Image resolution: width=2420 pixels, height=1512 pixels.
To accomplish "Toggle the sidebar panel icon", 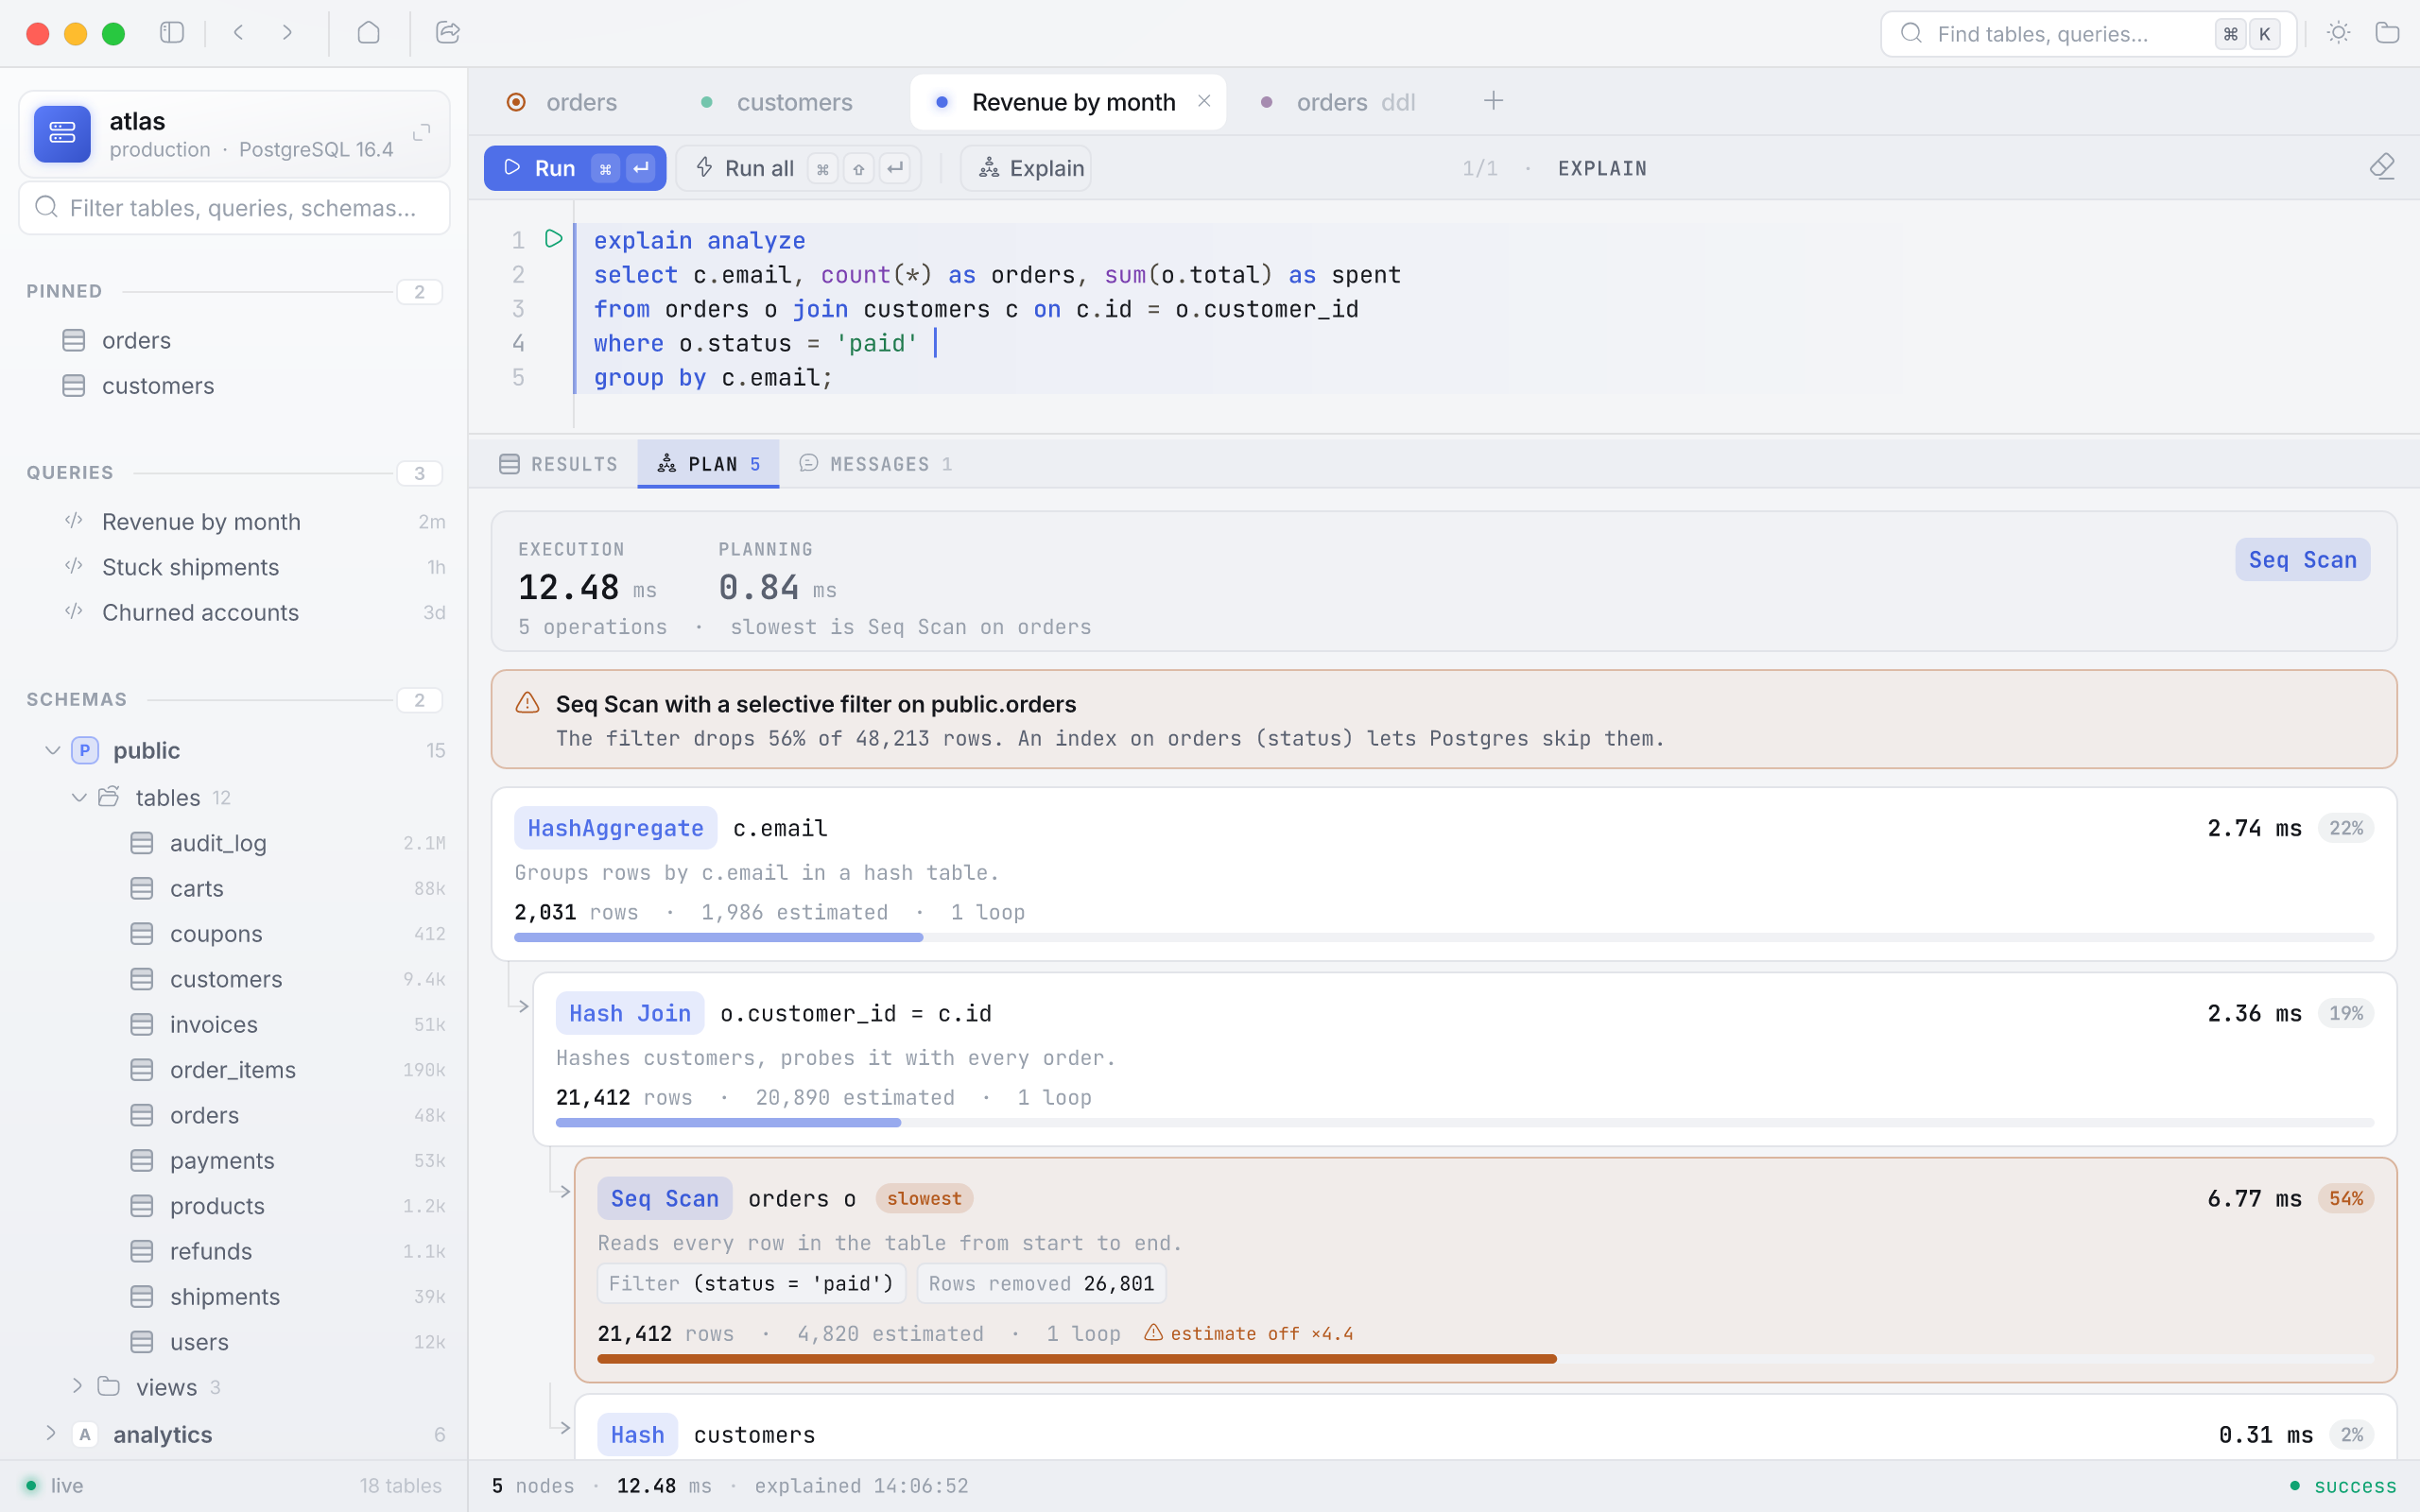I will (172, 33).
